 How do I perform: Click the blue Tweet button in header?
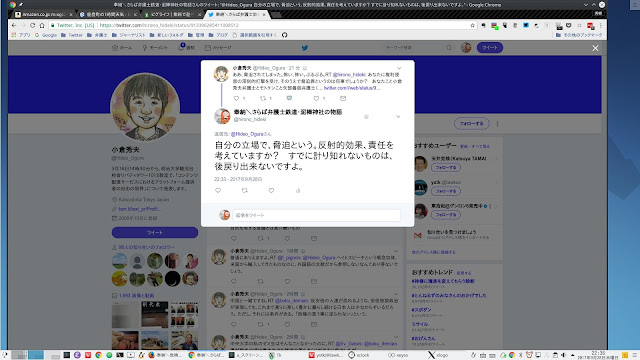(x=490, y=48)
